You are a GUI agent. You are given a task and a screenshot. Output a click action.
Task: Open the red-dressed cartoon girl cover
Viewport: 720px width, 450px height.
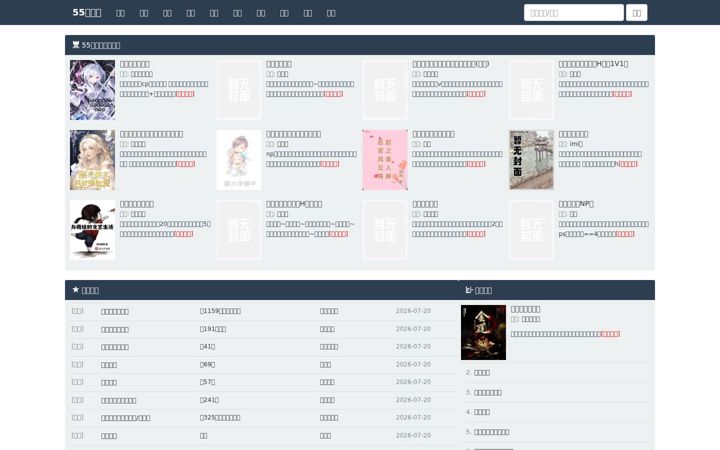pyautogui.click(x=92, y=230)
